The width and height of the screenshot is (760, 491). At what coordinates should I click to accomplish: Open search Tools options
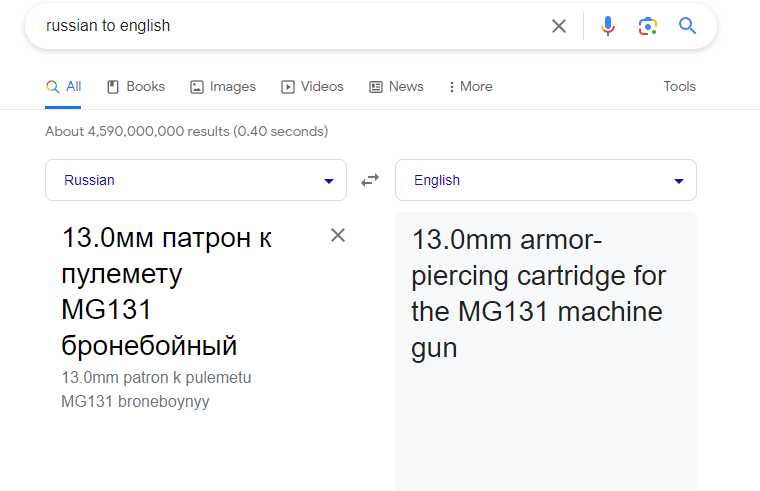pyautogui.click(x=679, y=87)
